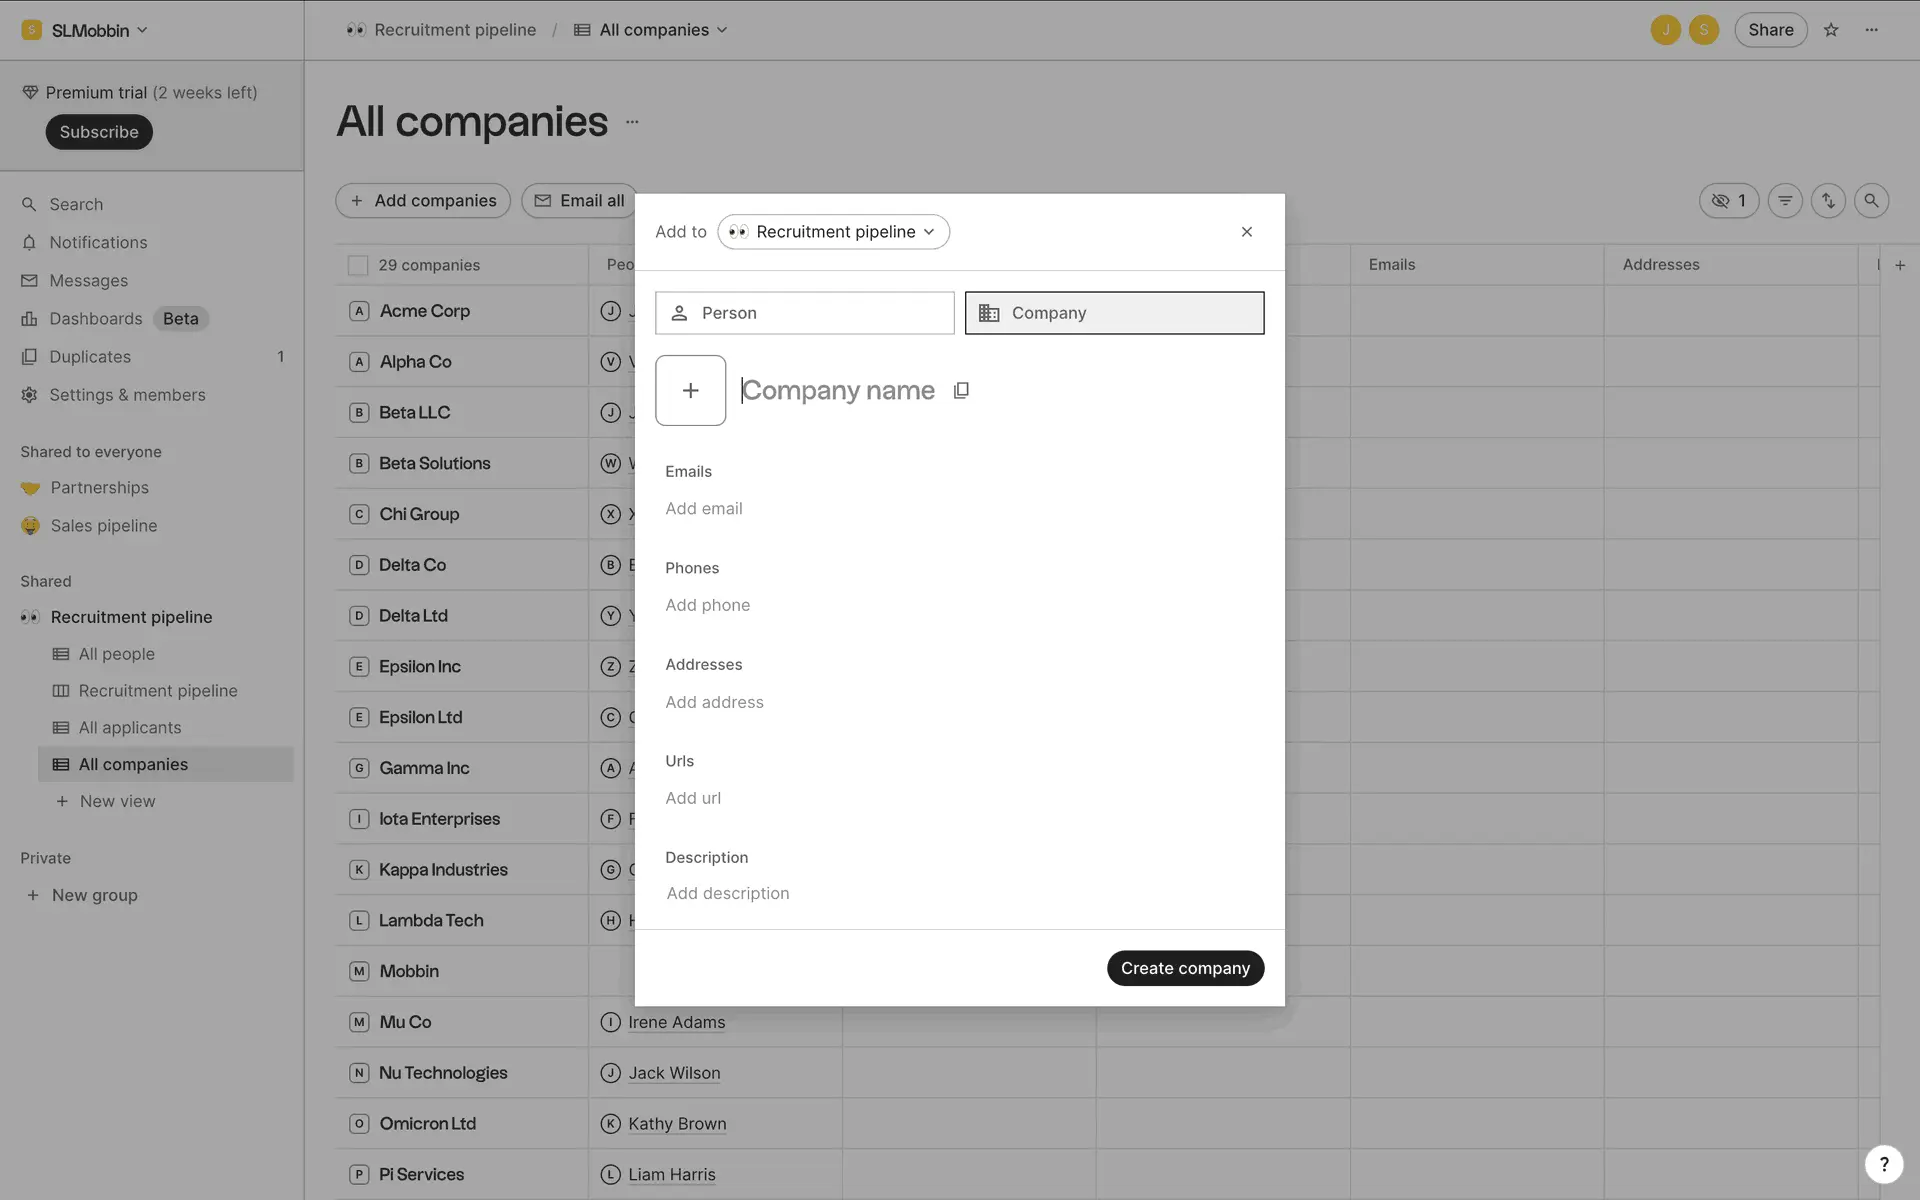
Task: Toggle hidden fields eye button
Action: point(1729,201)
